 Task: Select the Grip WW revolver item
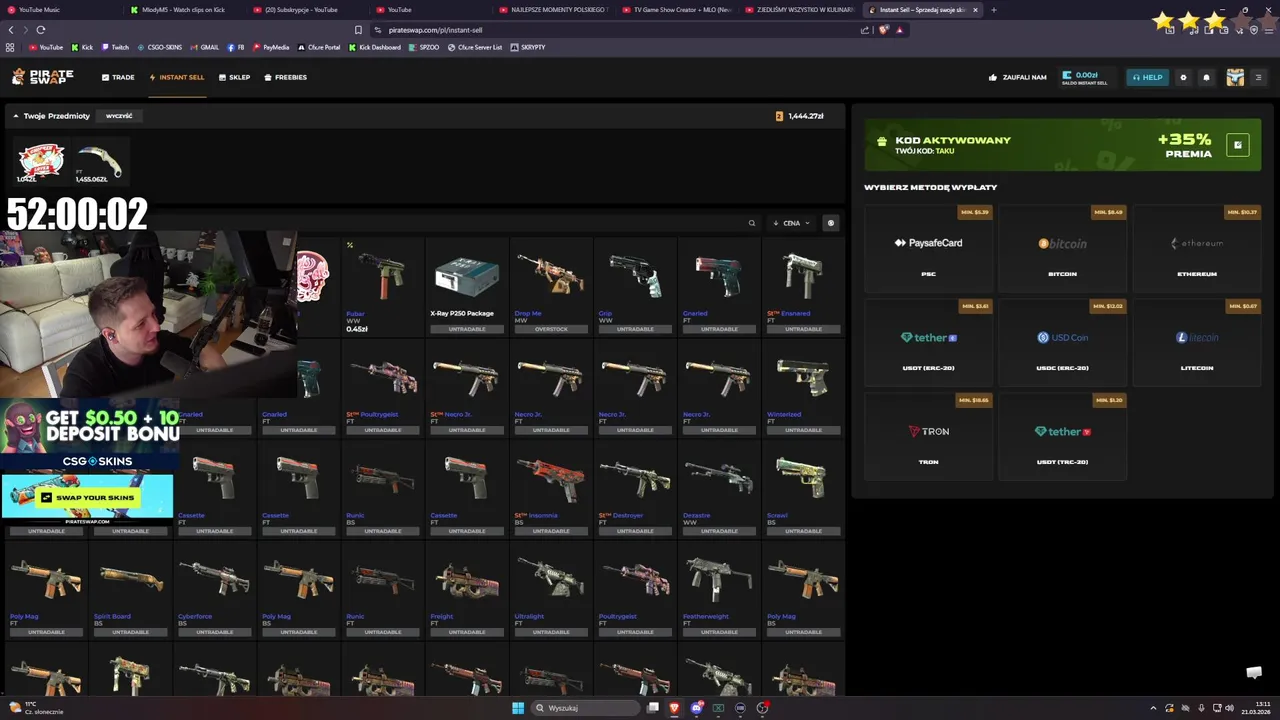point(634,286)
